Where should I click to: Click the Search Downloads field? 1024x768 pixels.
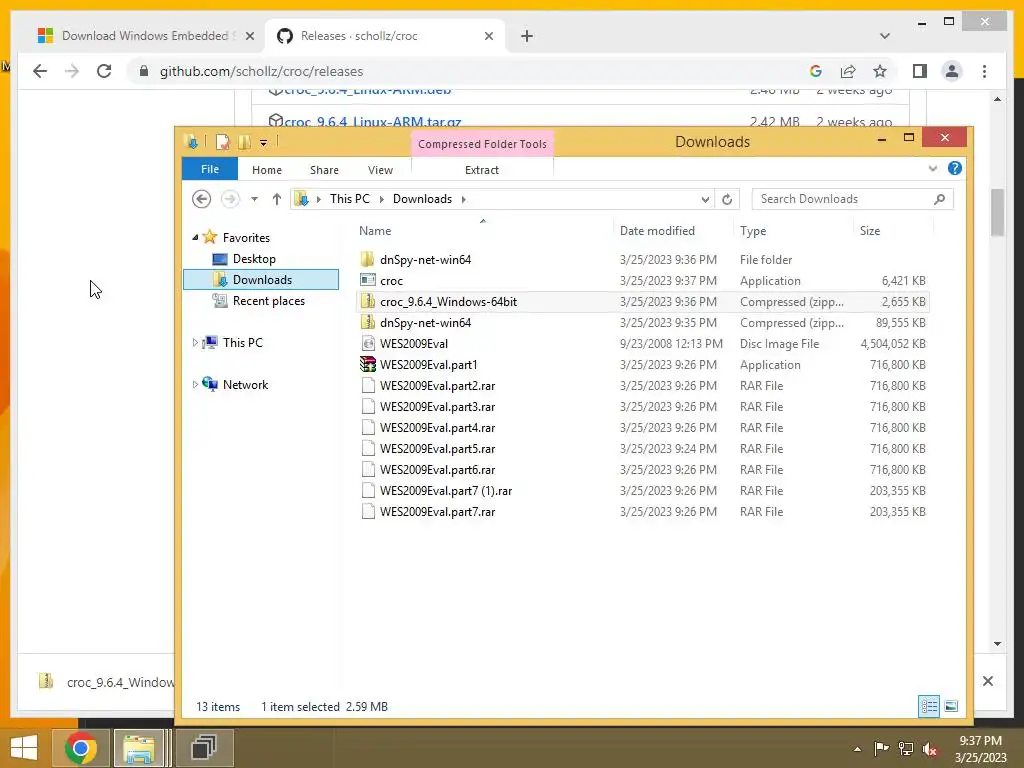852,199
